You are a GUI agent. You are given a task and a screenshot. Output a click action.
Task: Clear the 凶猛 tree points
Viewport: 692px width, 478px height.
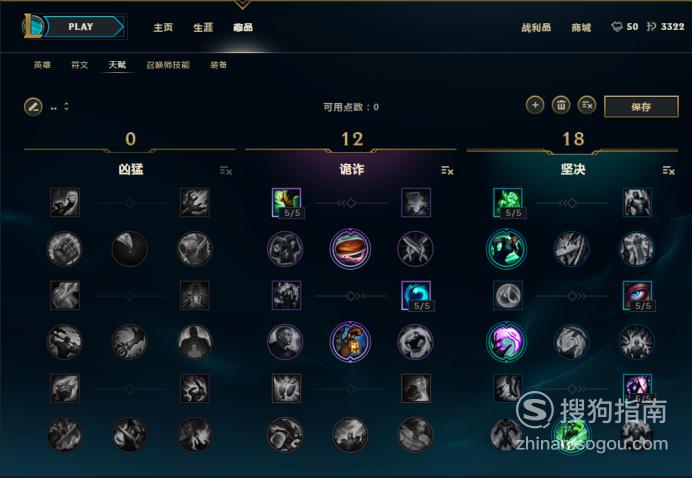pos(226,170)
